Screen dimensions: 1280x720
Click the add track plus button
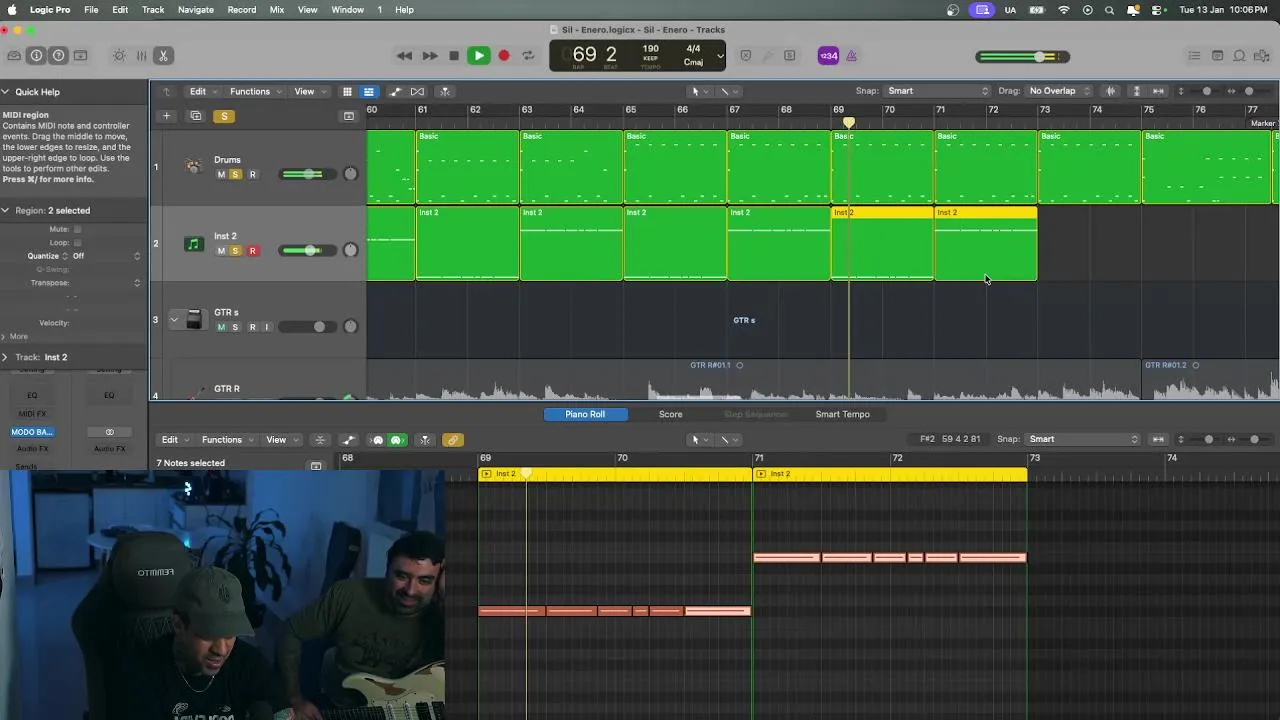[167, 116]
